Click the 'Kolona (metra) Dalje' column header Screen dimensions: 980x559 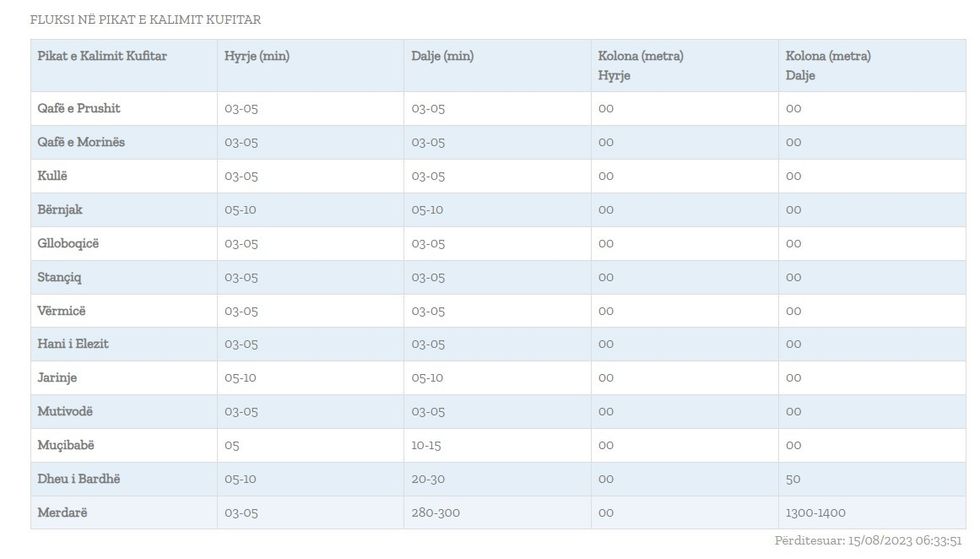pyautogui.click(x=828, y=65)
